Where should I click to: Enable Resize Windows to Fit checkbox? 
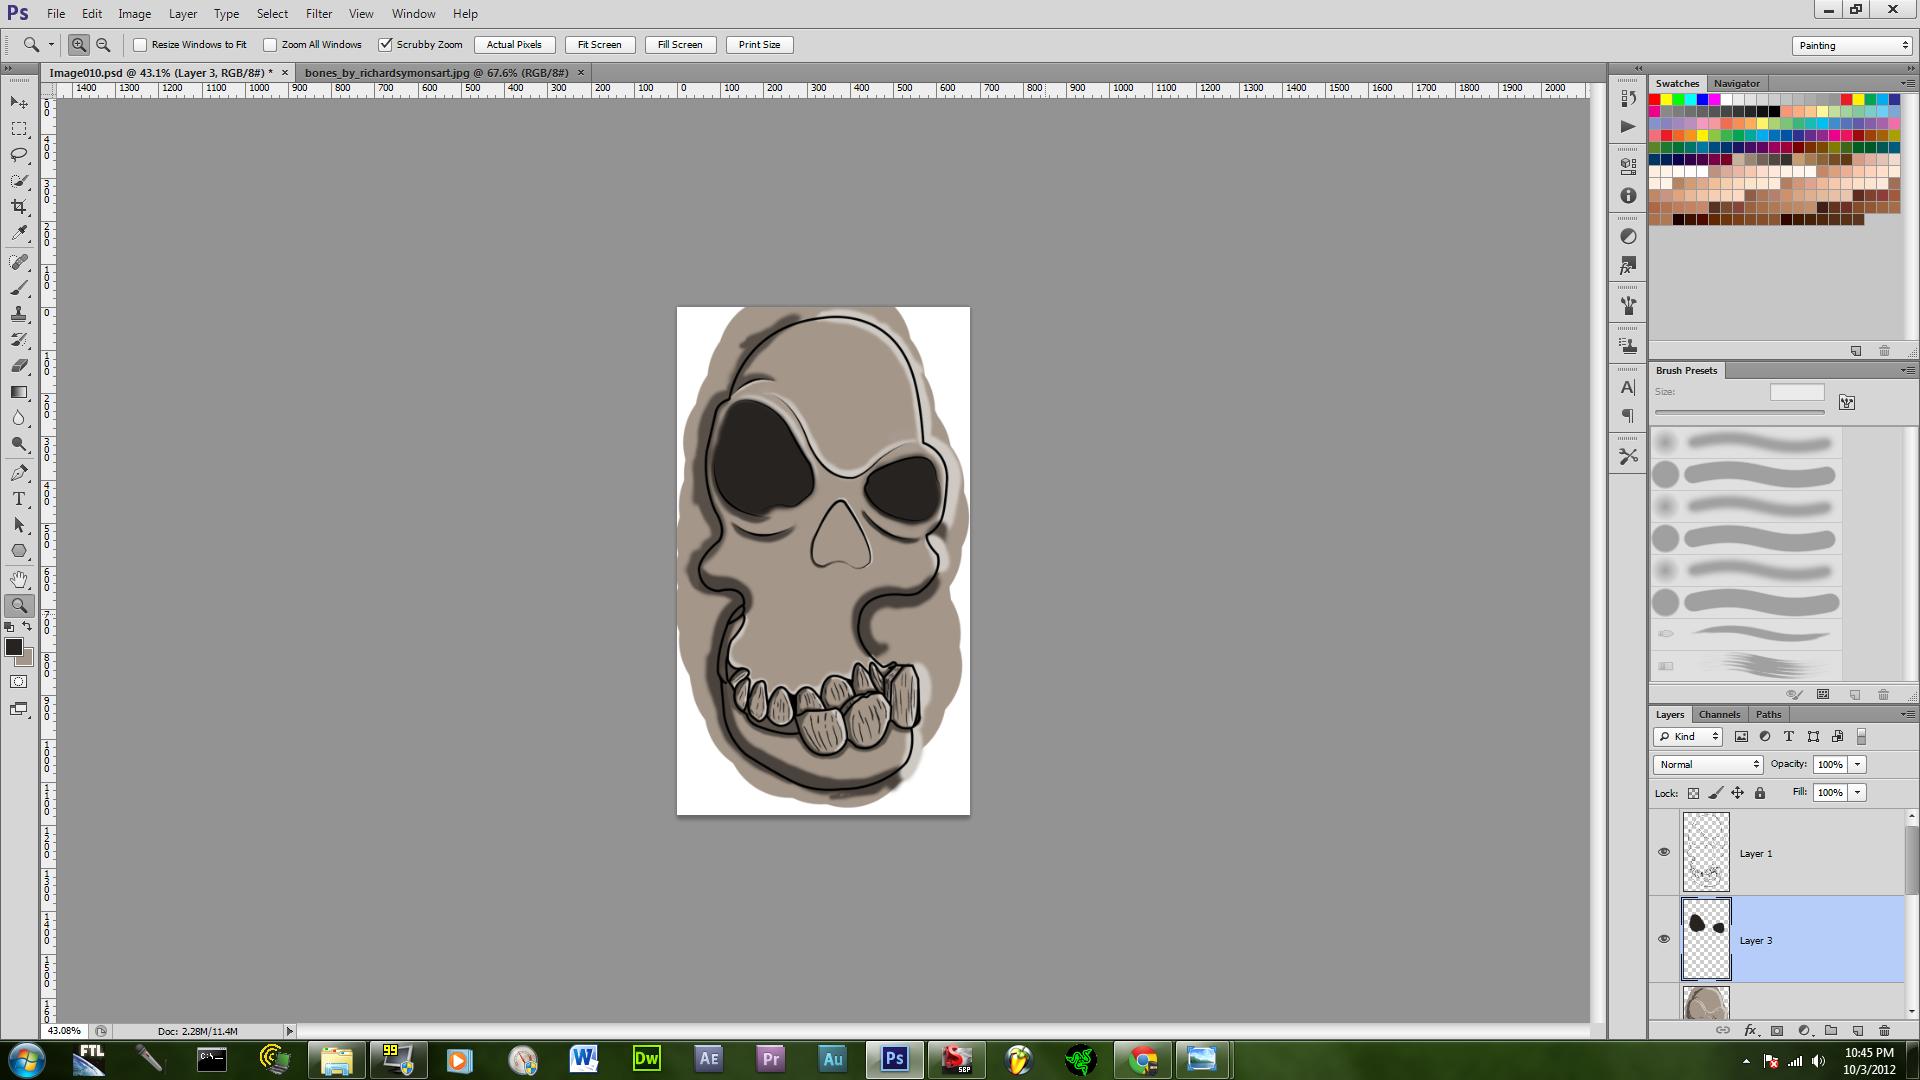coord(140,45)
